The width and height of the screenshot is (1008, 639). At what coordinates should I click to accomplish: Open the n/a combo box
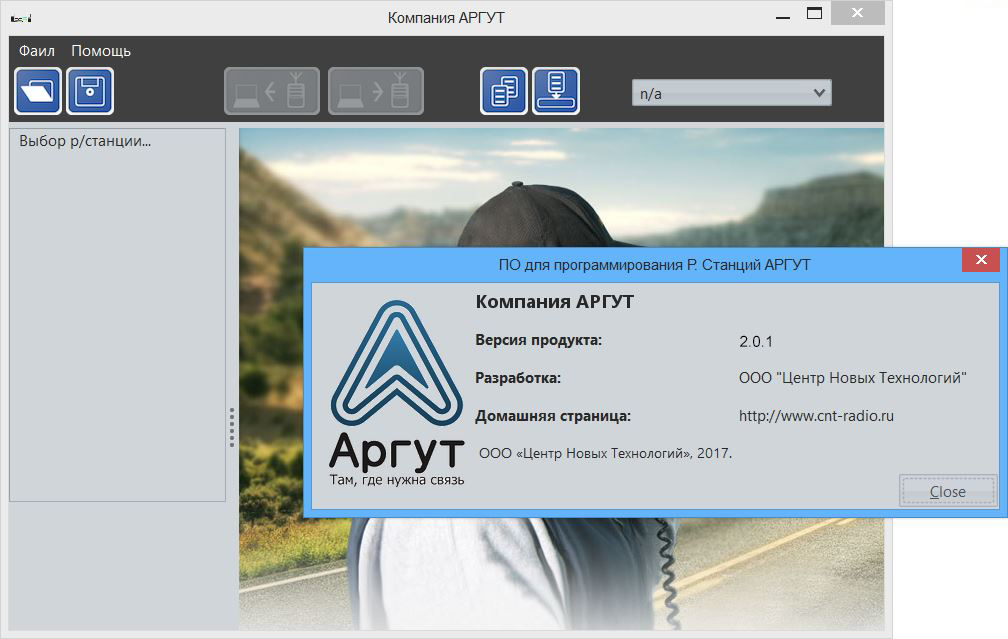[720, 93]
